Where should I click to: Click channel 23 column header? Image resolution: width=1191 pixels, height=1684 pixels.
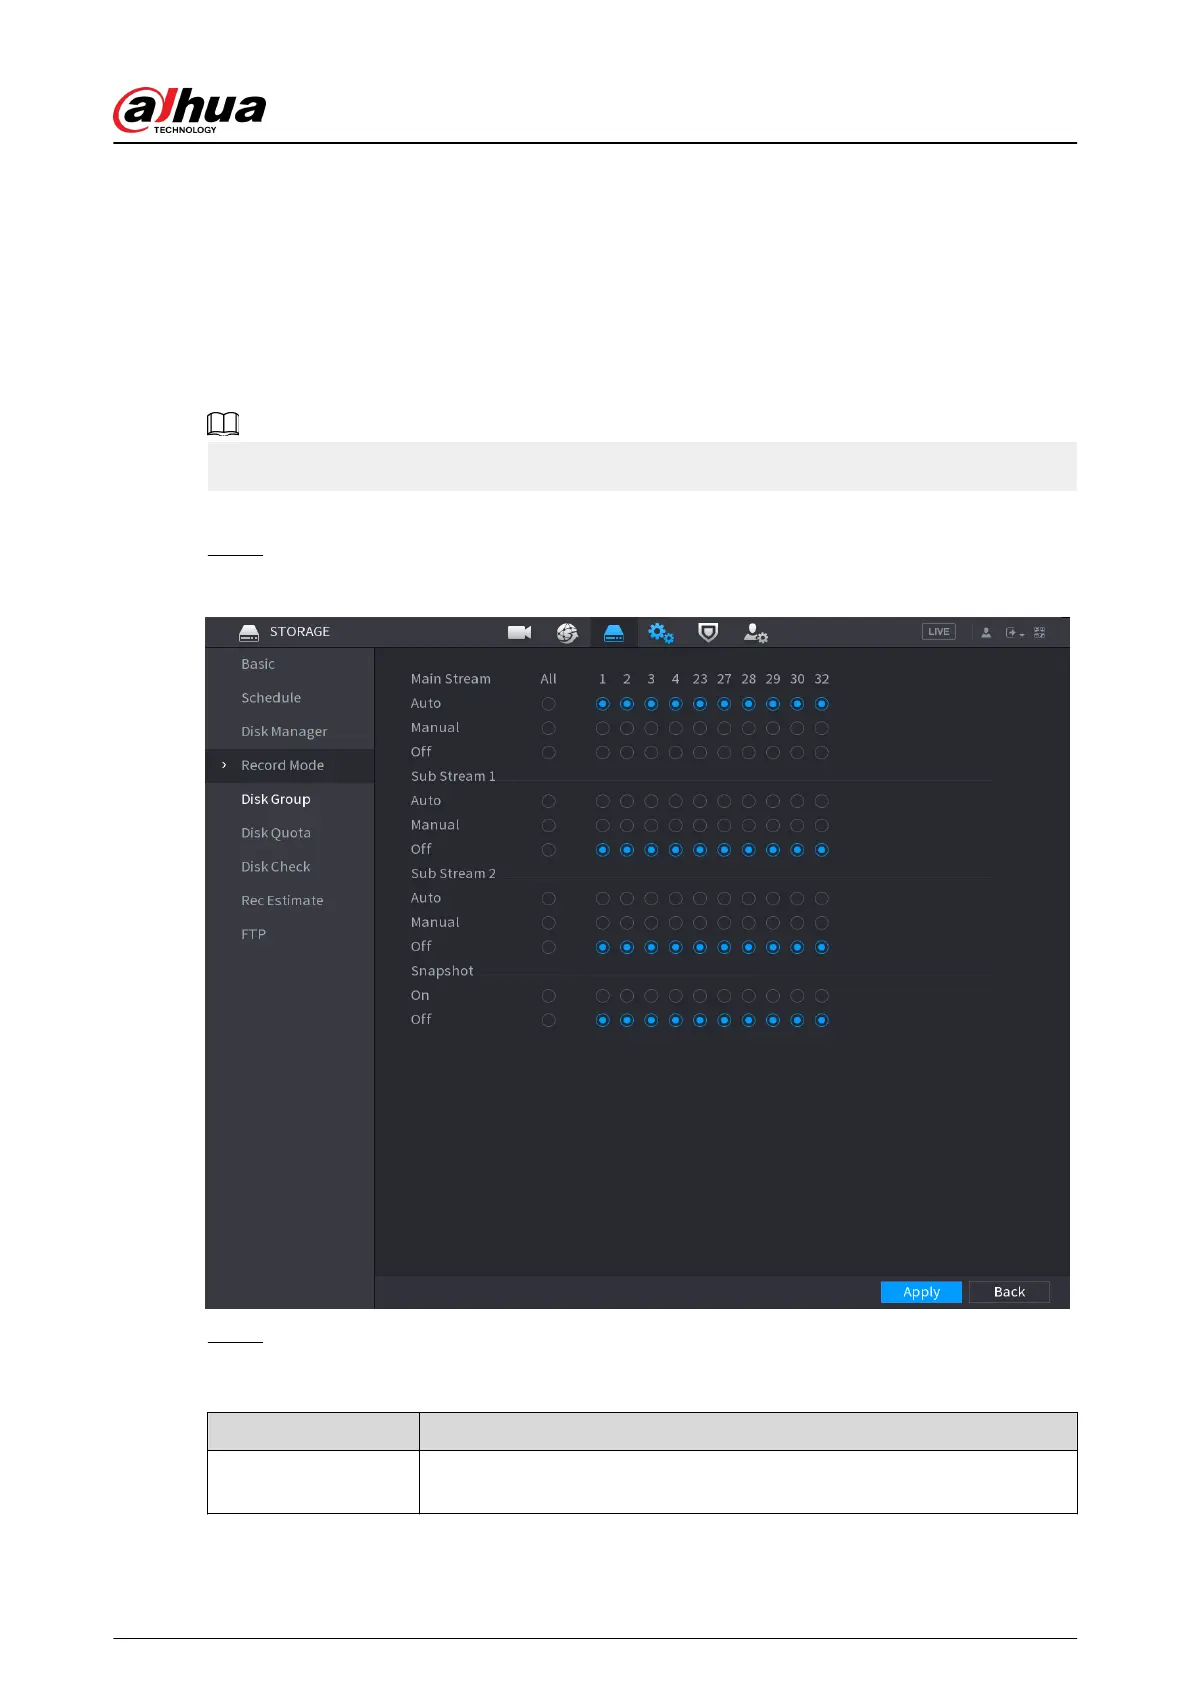pyautogui.click(x=700, y=679)
